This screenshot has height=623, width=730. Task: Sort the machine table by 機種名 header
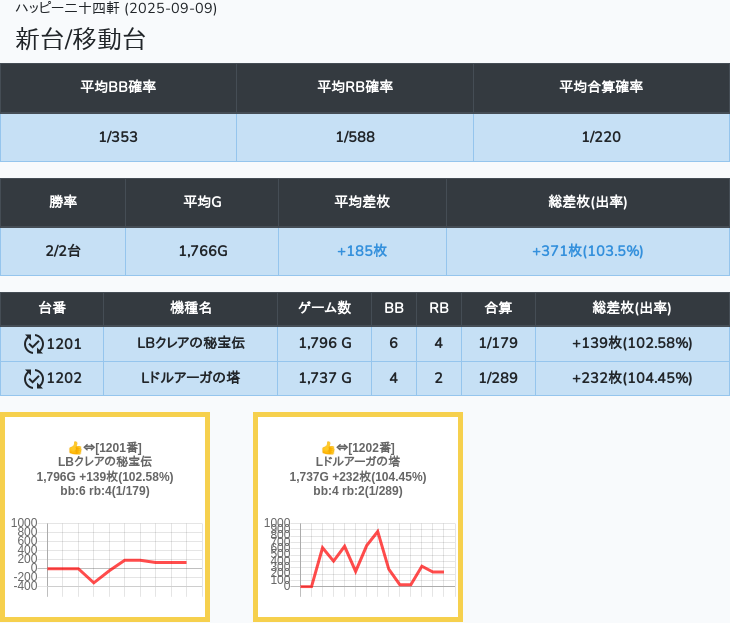click(190, 309)
